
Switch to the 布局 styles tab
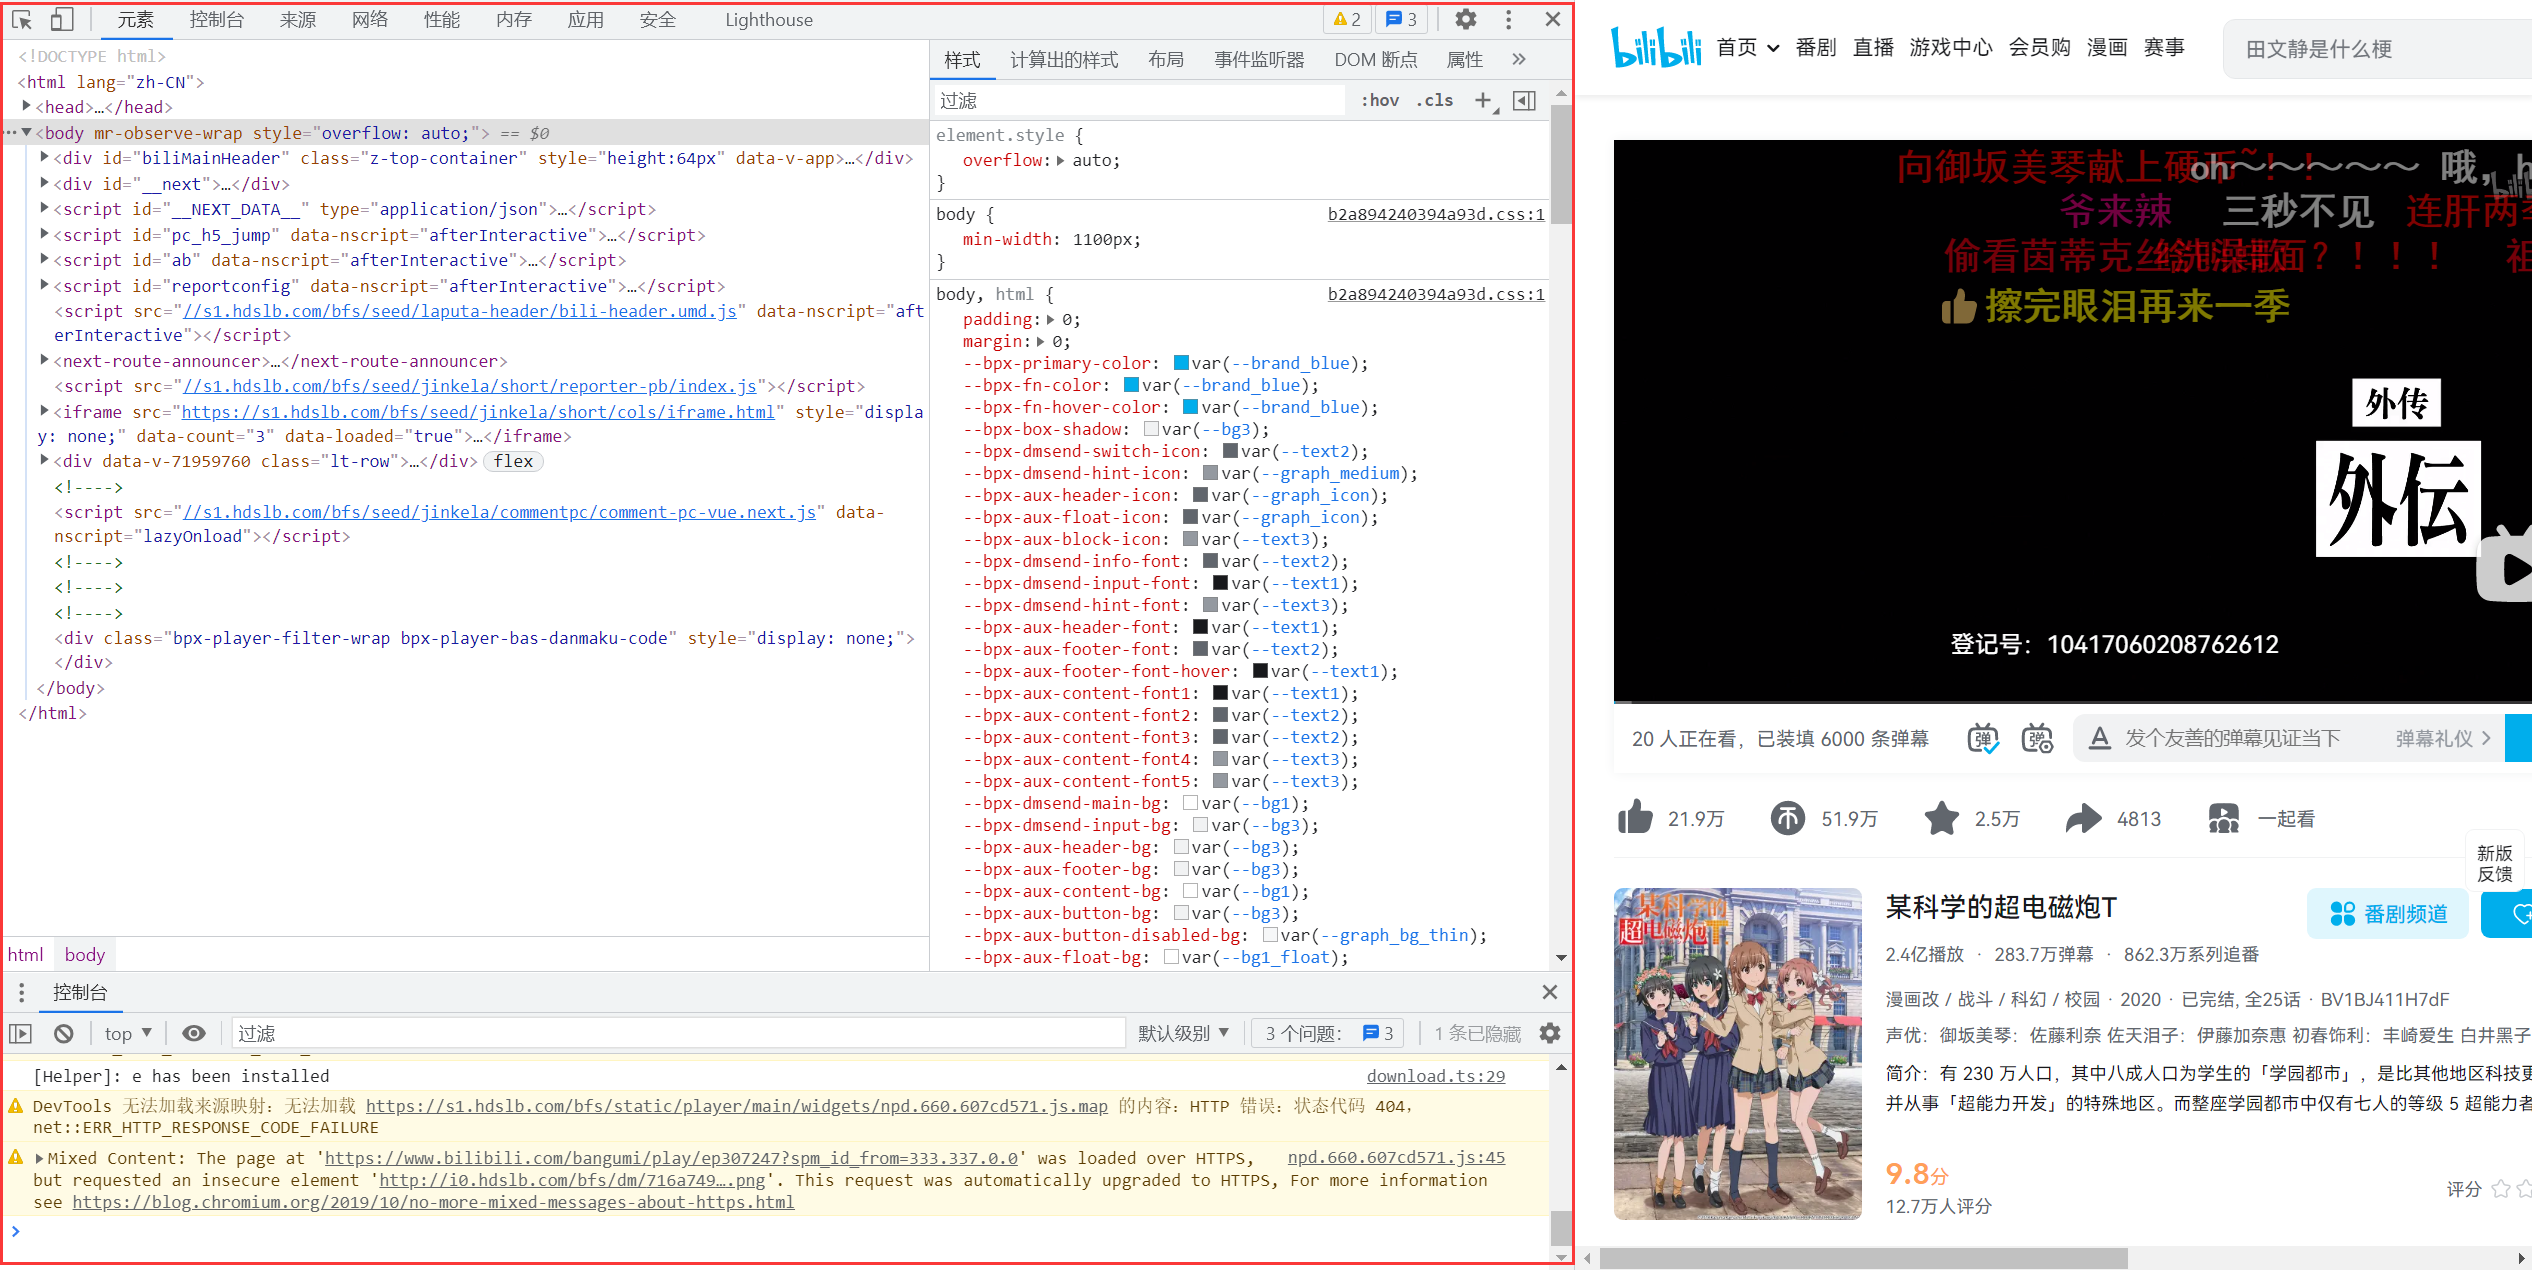point(1166,60)
